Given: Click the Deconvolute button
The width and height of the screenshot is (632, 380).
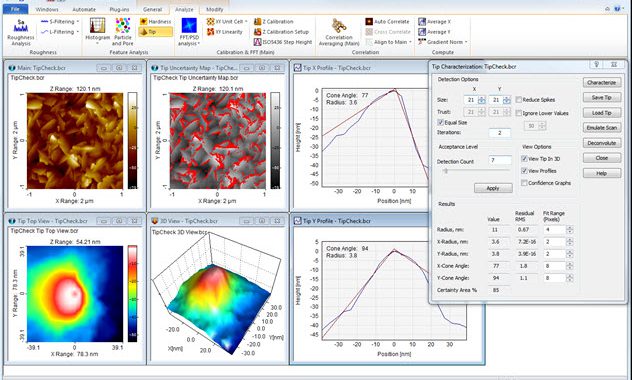Looking at the screenshot, I should 602,143.
